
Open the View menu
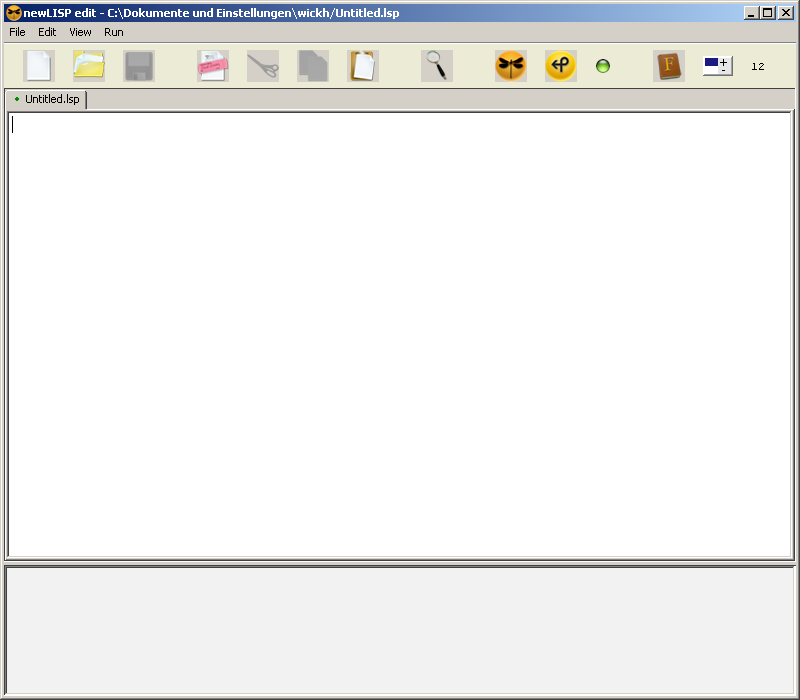80,32
